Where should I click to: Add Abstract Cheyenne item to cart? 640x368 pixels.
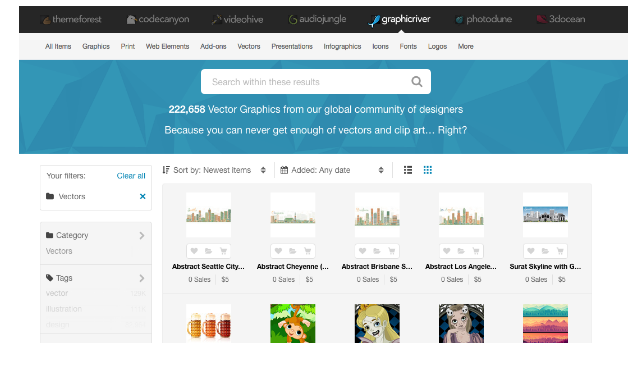[x=307, y=251]
